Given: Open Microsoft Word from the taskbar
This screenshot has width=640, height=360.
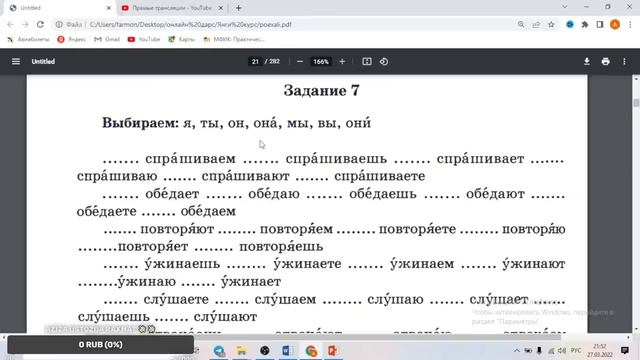Looking at the screenshot, I should tap(287, 351).
